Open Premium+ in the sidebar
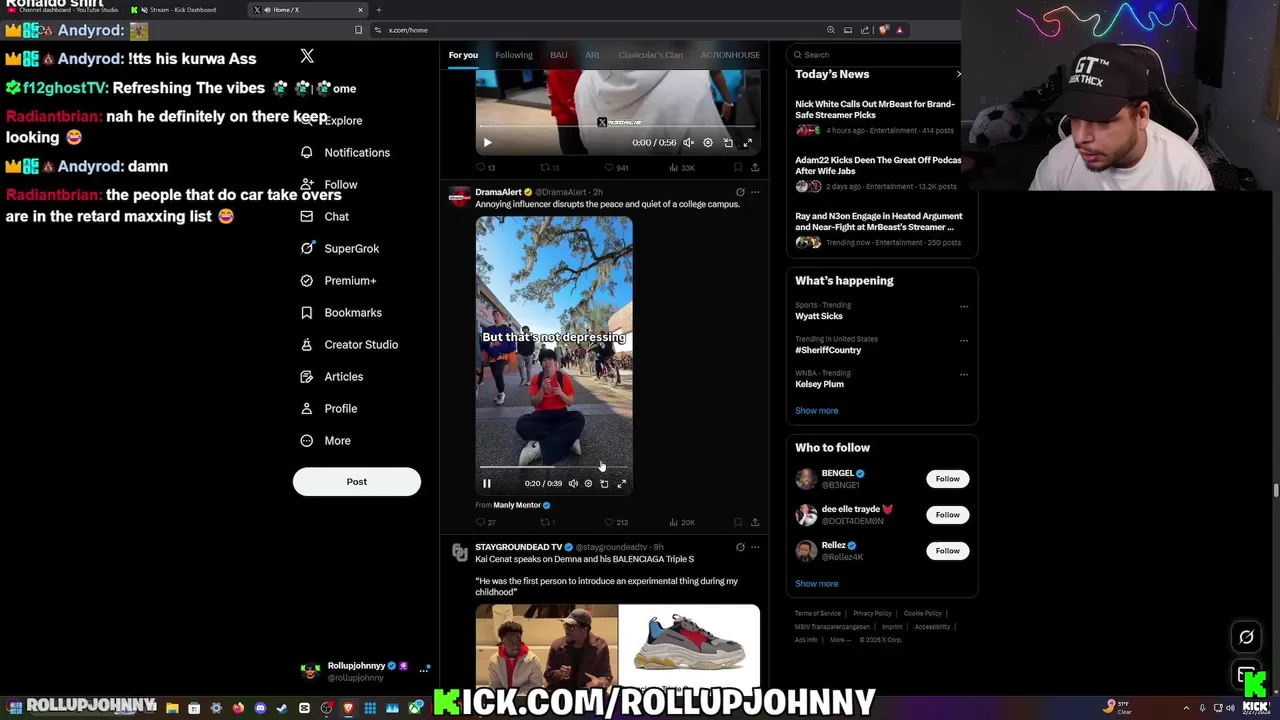Screen dimensions: 1280x720 [x=339, y=280]
